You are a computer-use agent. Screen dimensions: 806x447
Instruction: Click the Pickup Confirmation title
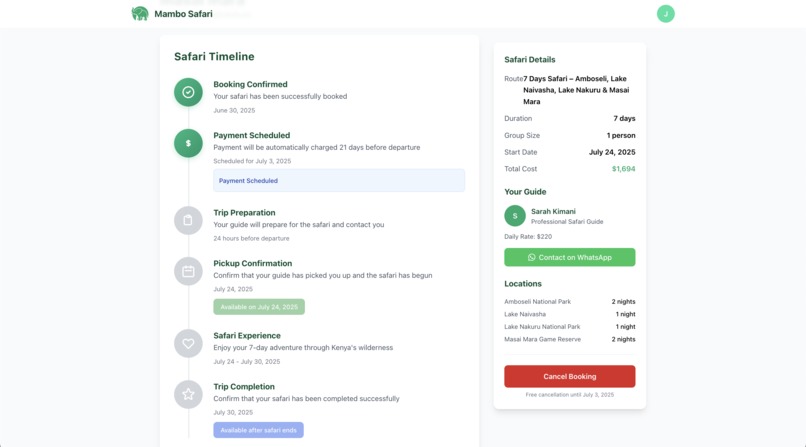[x=252, y=264]
